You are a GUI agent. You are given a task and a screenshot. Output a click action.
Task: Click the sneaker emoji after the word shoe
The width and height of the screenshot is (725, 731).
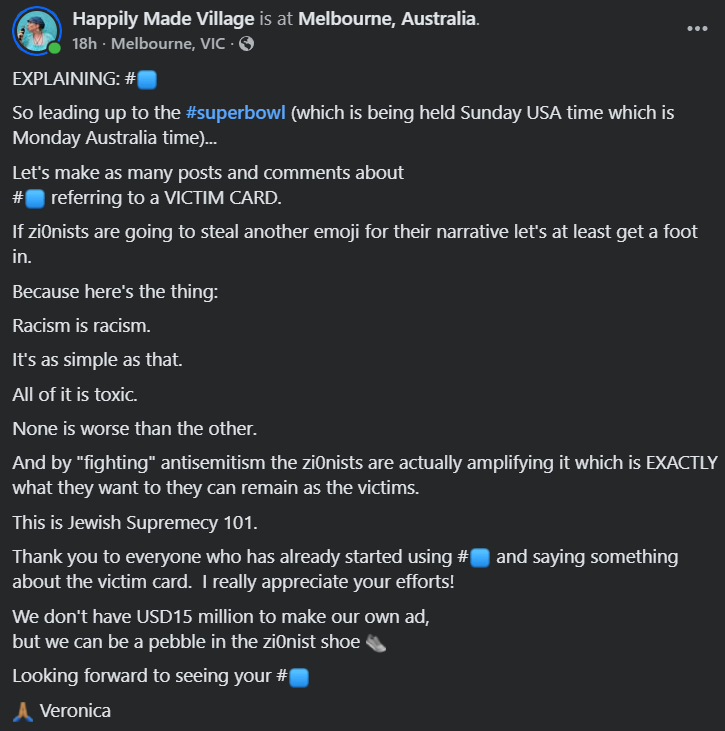coord(376,642)
